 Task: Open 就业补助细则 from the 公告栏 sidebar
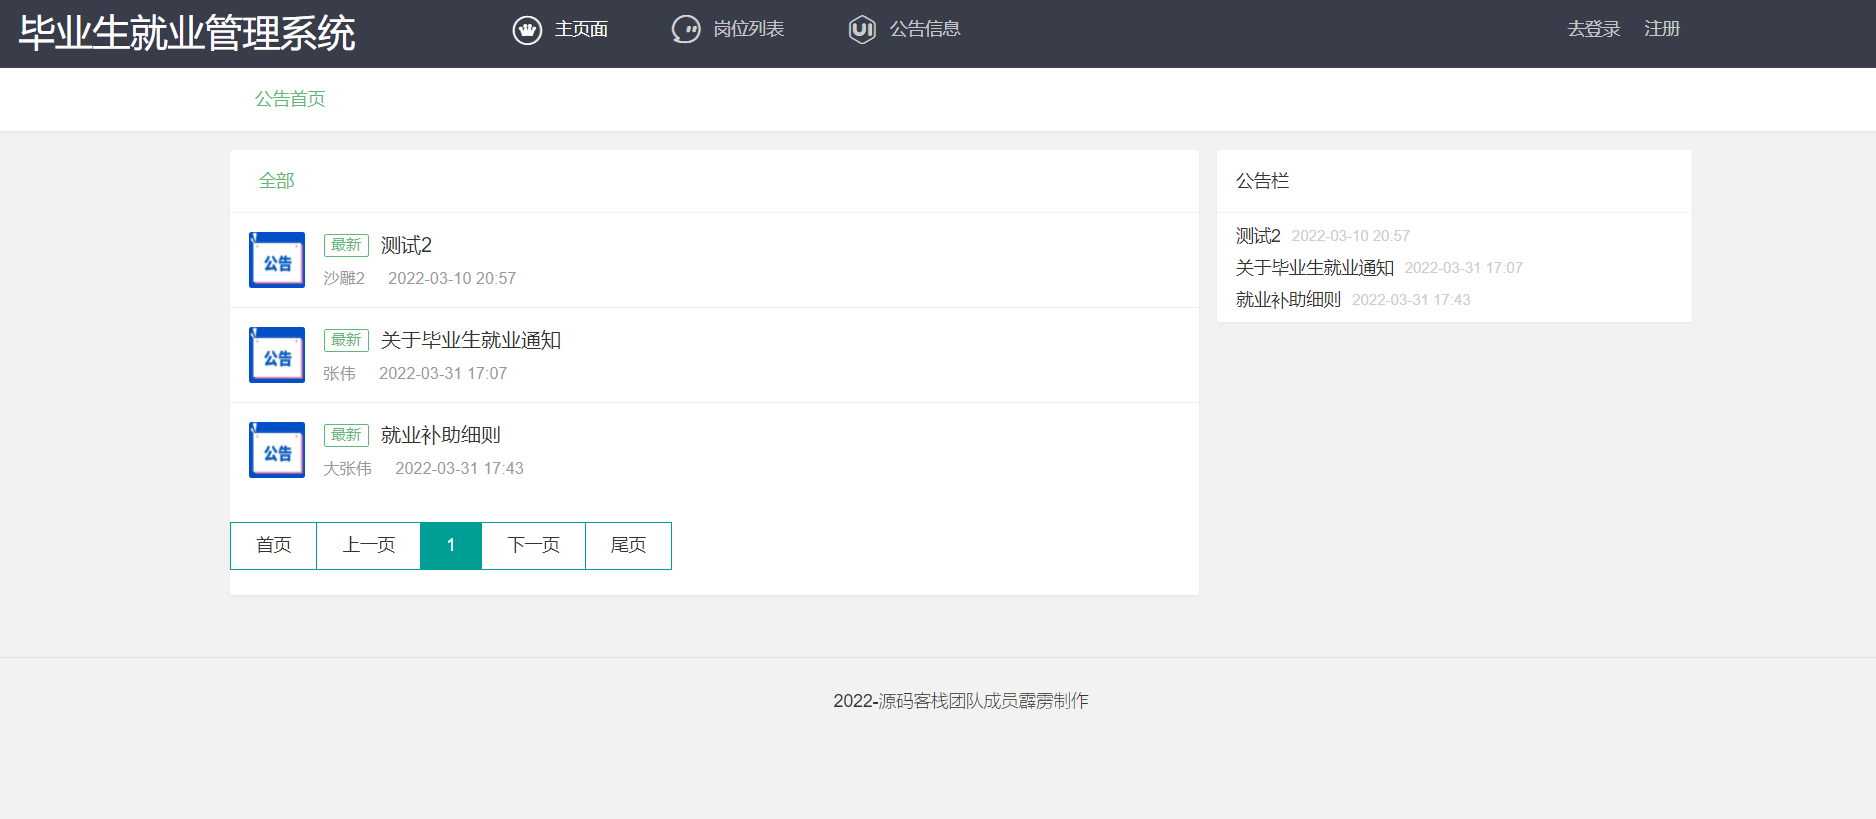click(1288, 300)
